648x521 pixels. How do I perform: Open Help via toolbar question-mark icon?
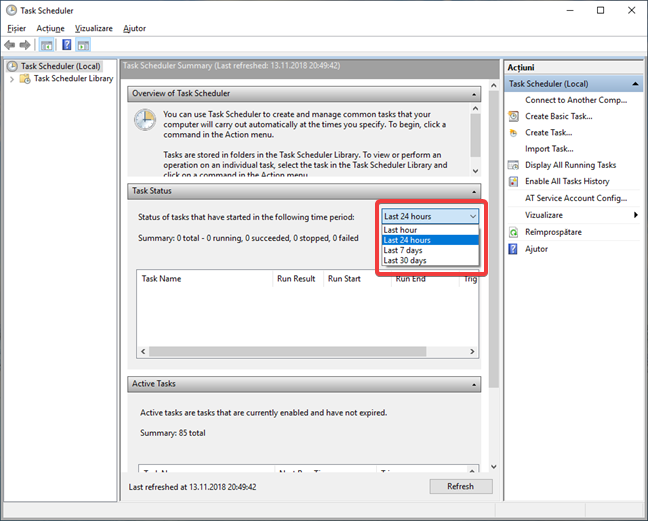click(67, 45)
